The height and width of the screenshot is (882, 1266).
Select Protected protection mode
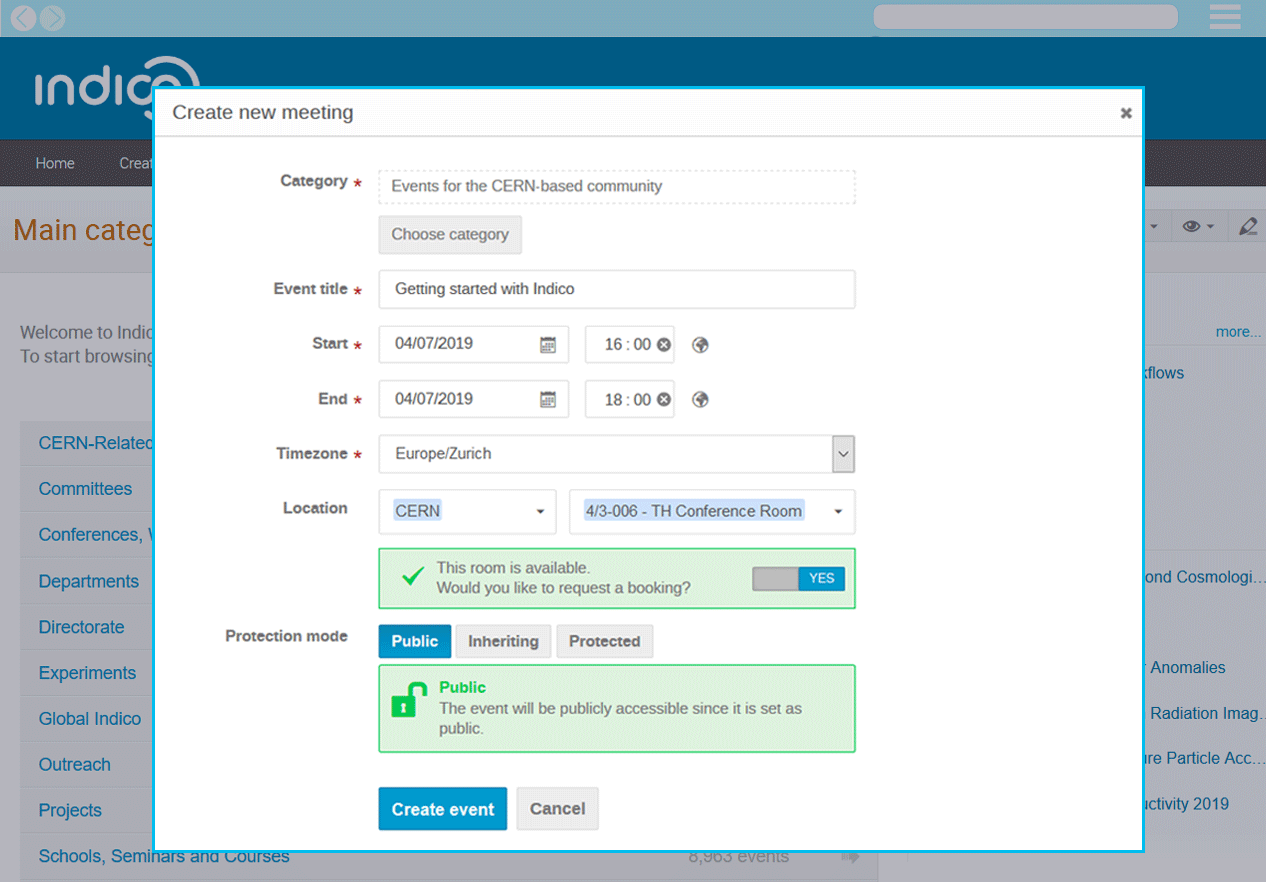pos(604,641)
